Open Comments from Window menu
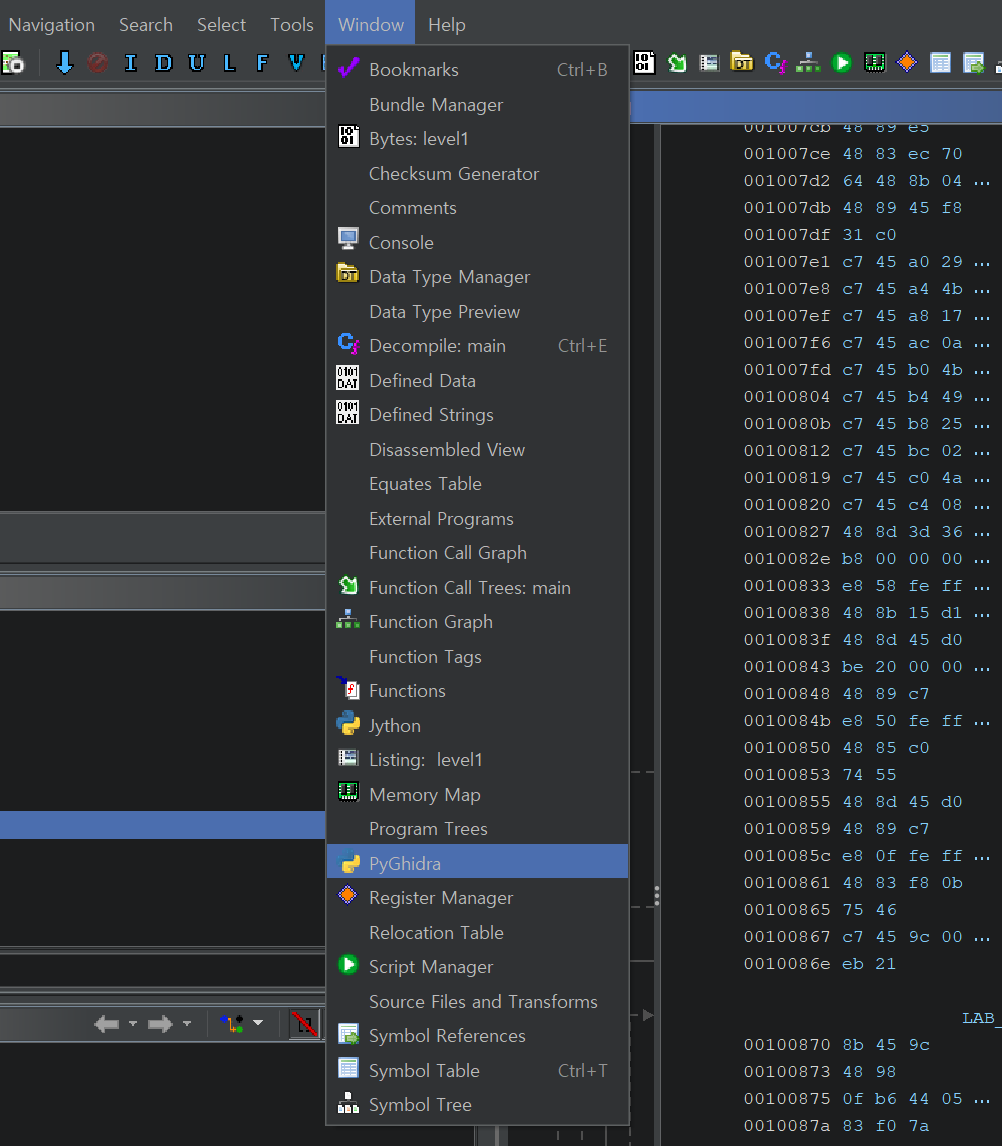 477,208
